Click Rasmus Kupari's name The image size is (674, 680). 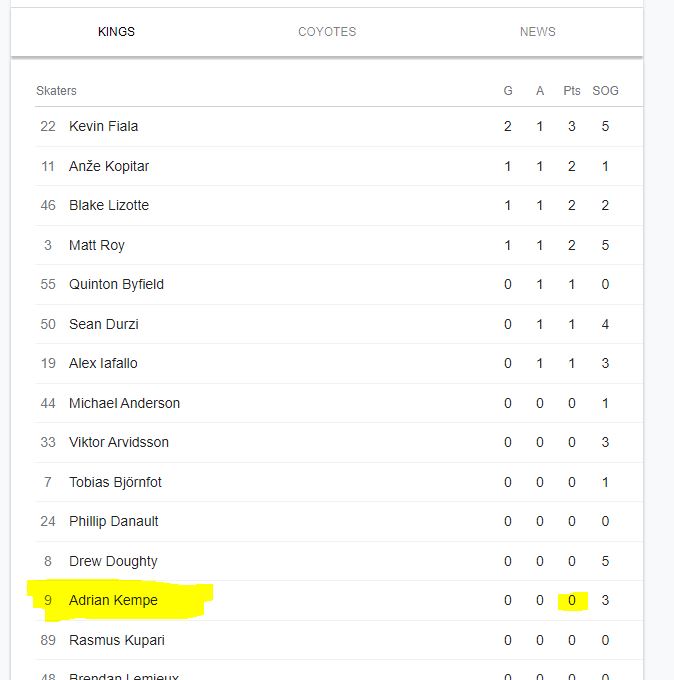click(117, 640)
